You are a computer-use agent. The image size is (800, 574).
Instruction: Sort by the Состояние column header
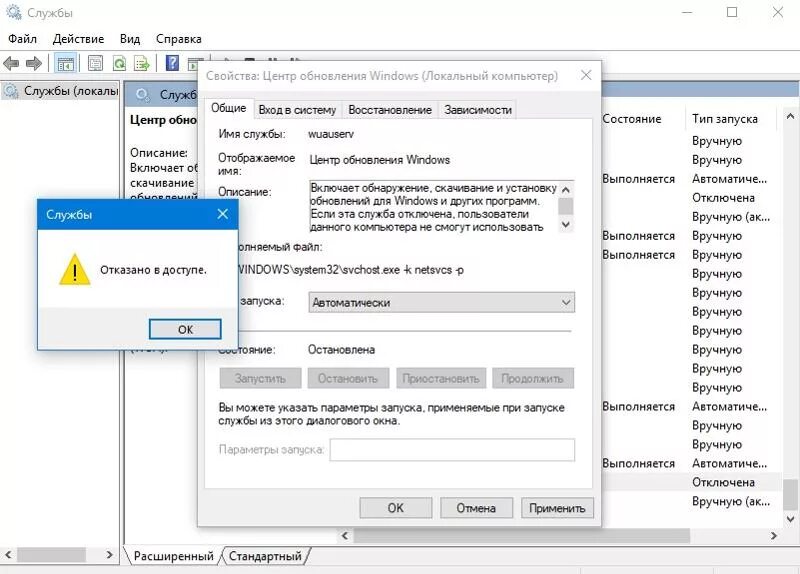coord(632,119)
